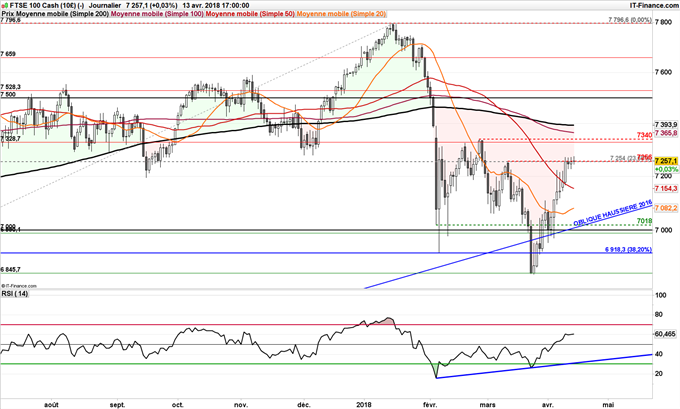Click the 40 value on RSI axis
This screenshot has height=409, width=680.
coord(659,354)
